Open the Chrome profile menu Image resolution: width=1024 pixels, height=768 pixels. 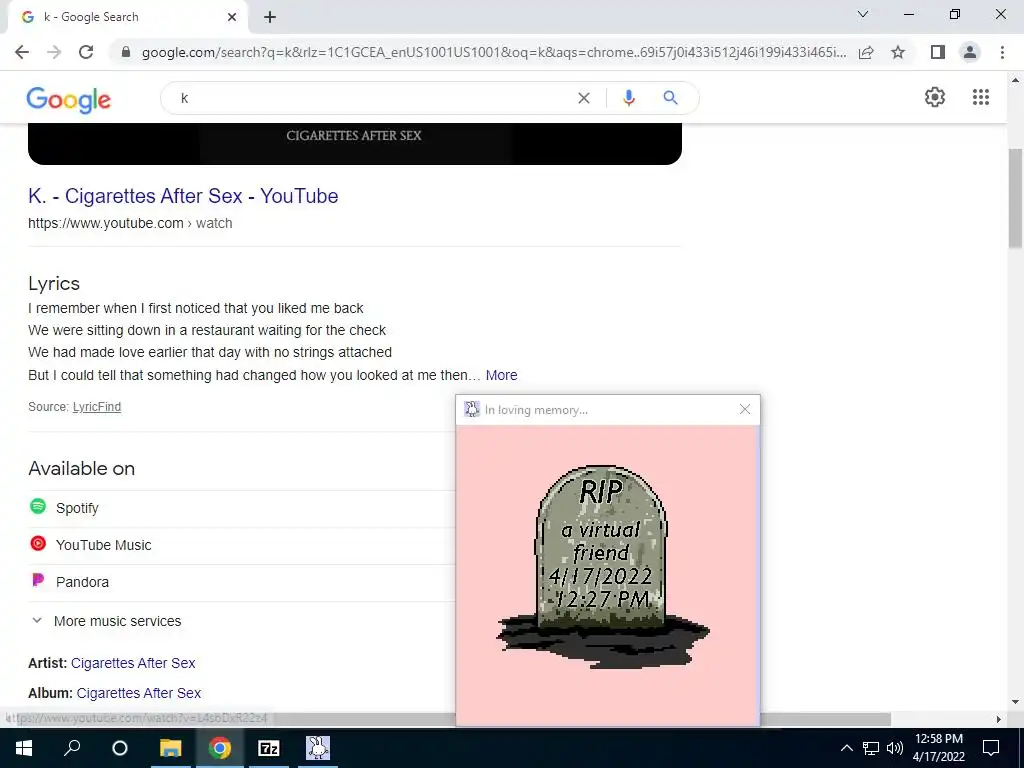point(970,52)
